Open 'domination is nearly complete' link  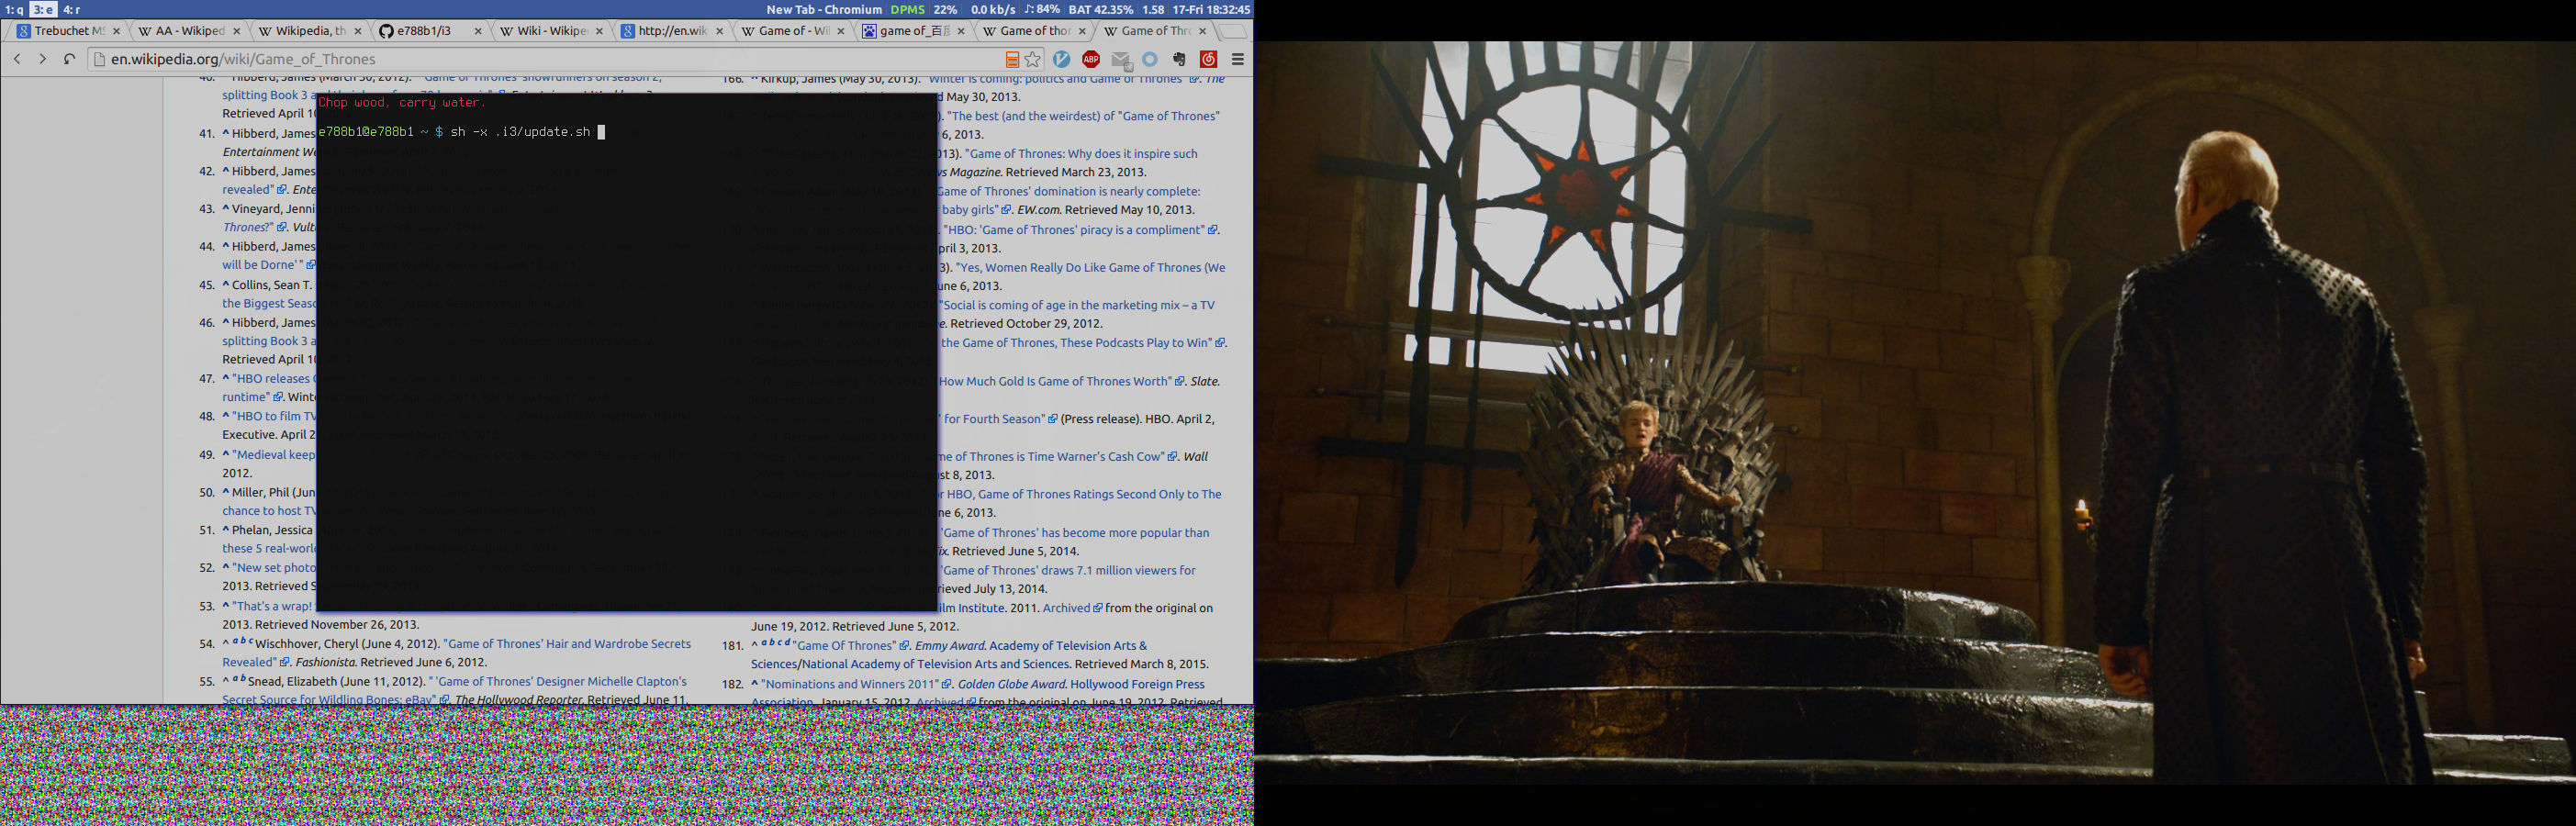pos(1068,192)
